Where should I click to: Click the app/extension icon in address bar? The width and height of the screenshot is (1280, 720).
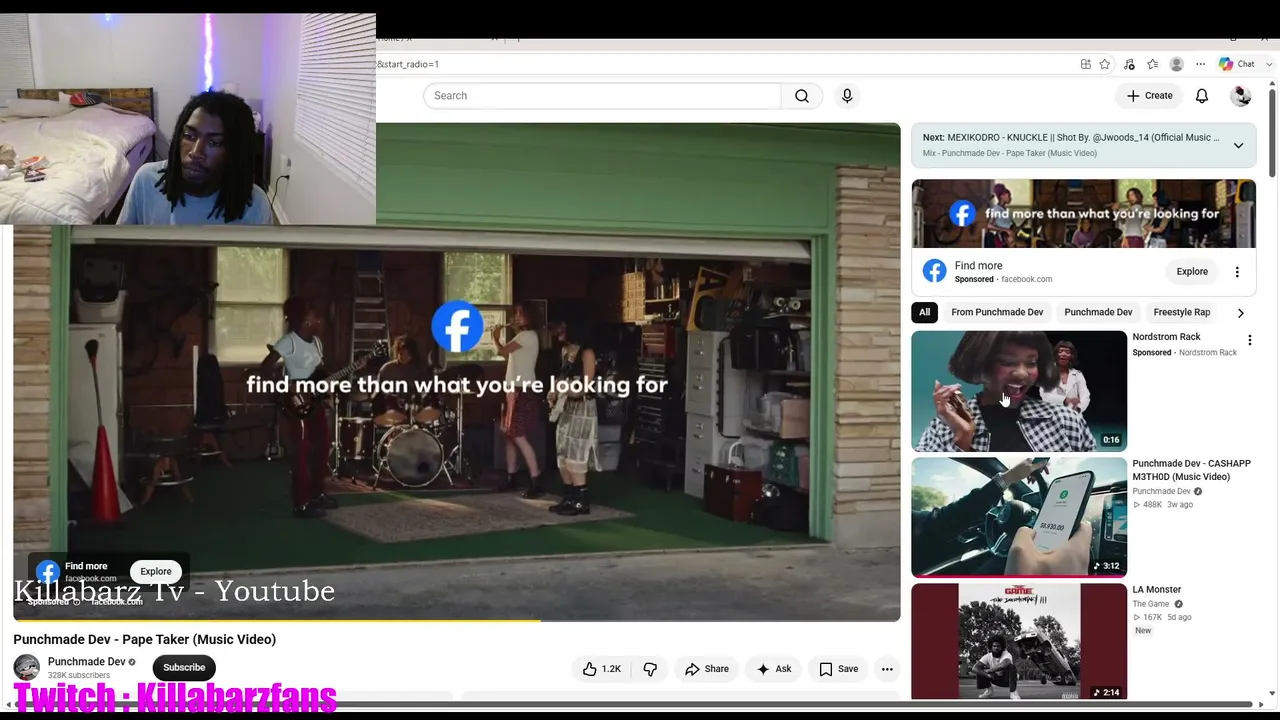[1086, 64]
